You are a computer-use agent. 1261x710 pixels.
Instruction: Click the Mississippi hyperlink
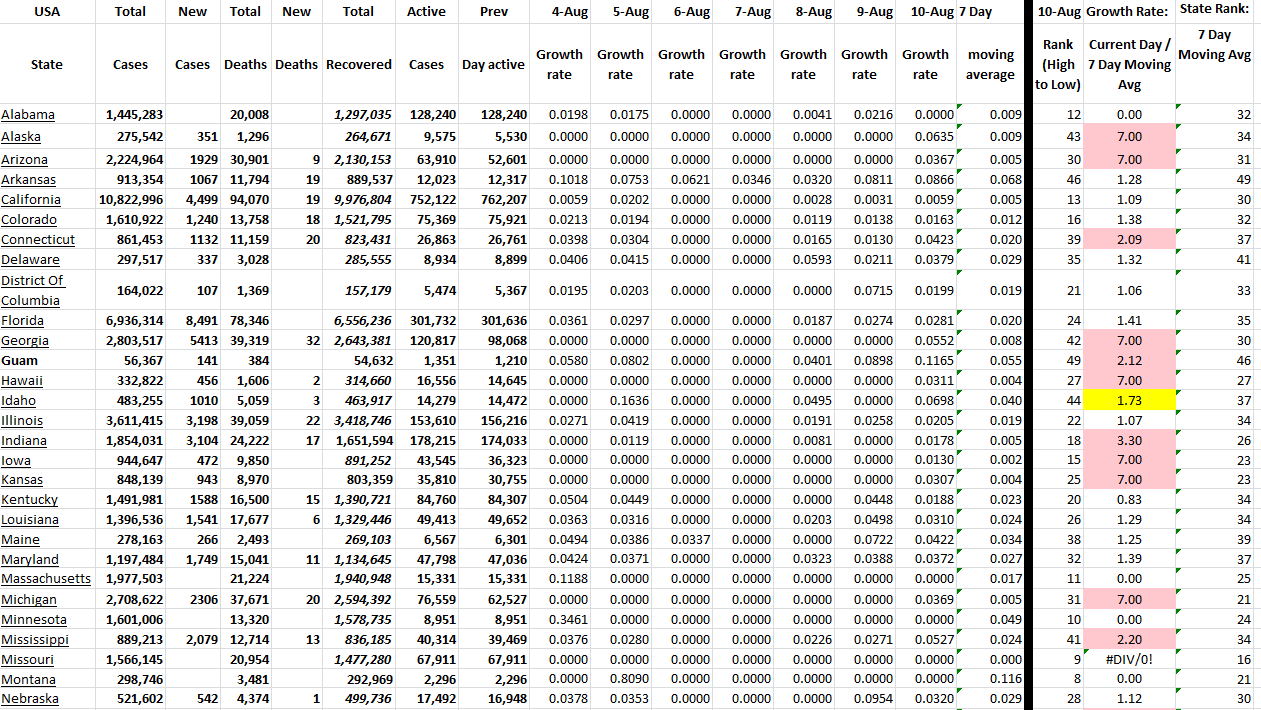[35, 639]
